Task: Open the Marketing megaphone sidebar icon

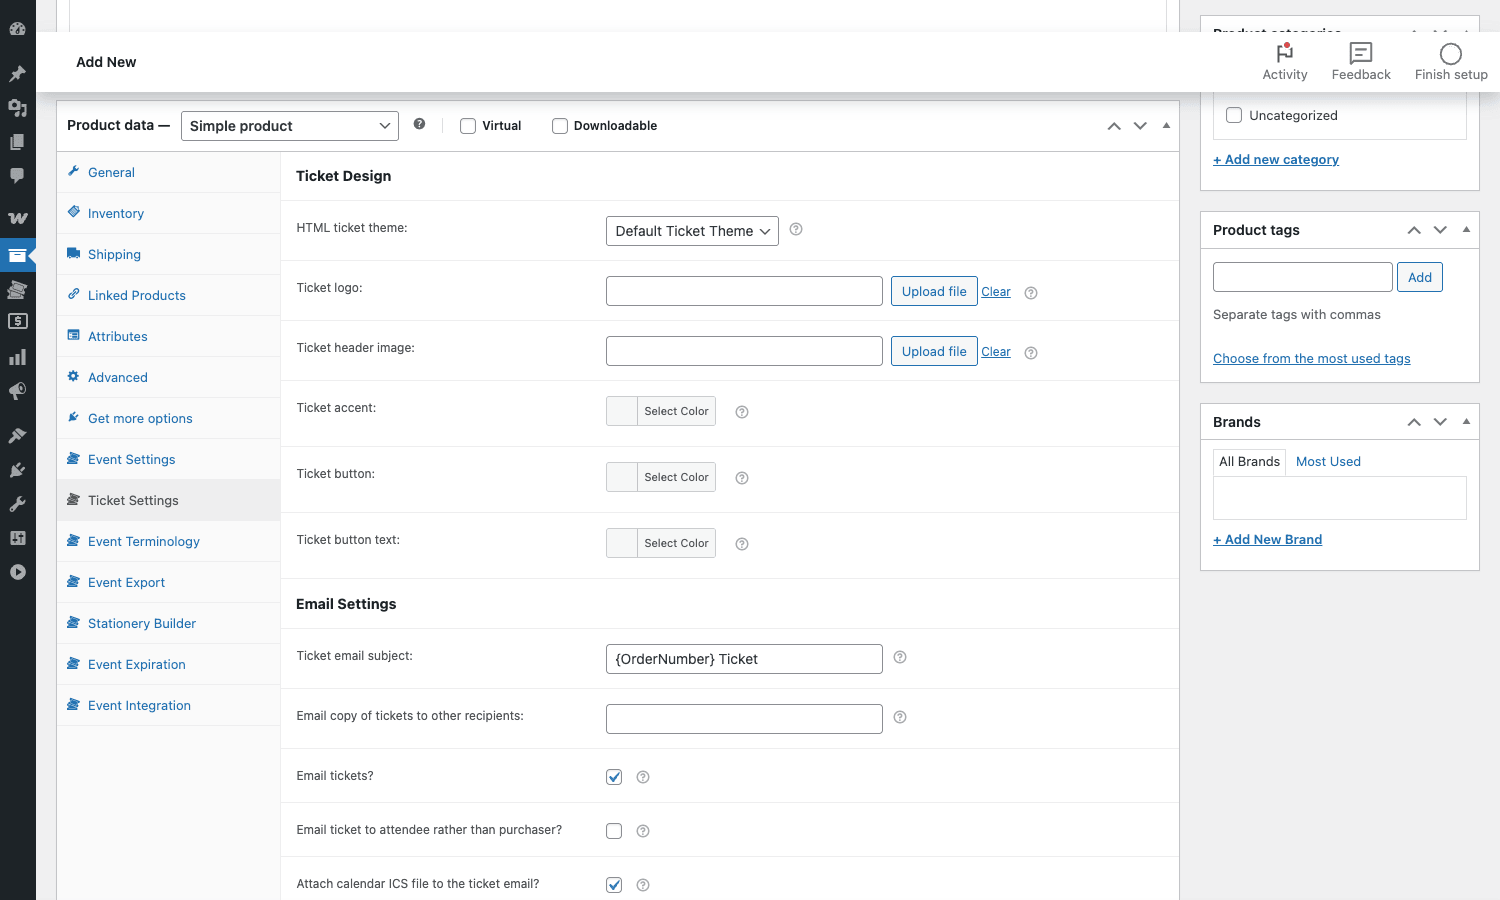Action: click(17, 391)
